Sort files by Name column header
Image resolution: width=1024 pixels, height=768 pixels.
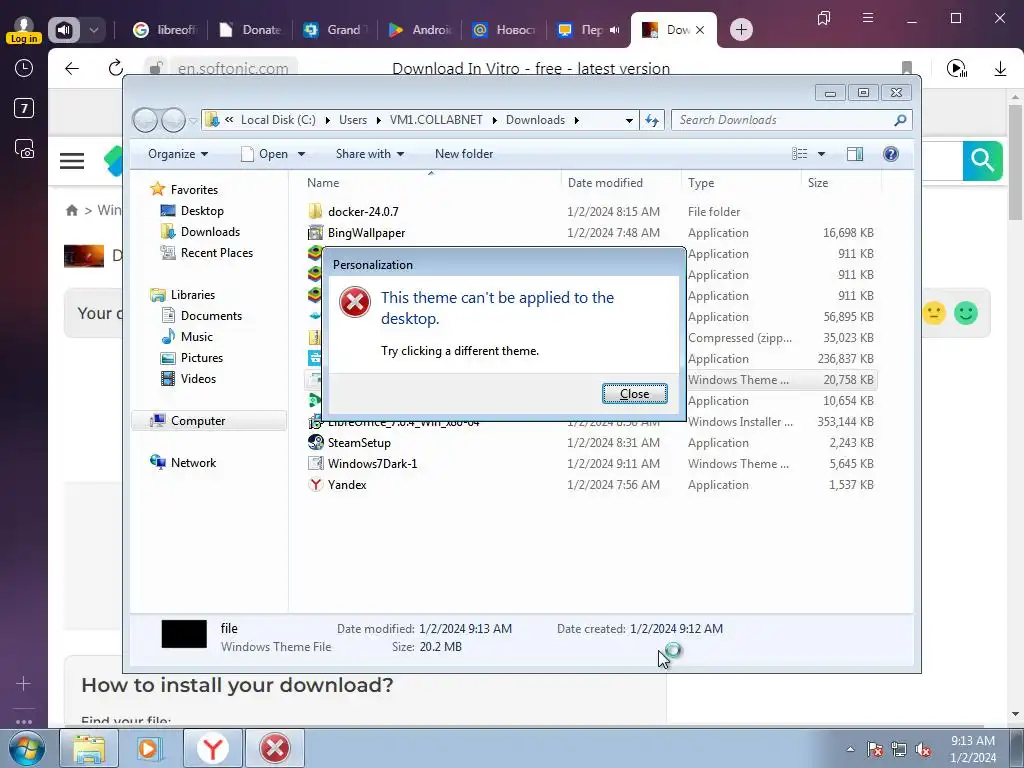323,184
